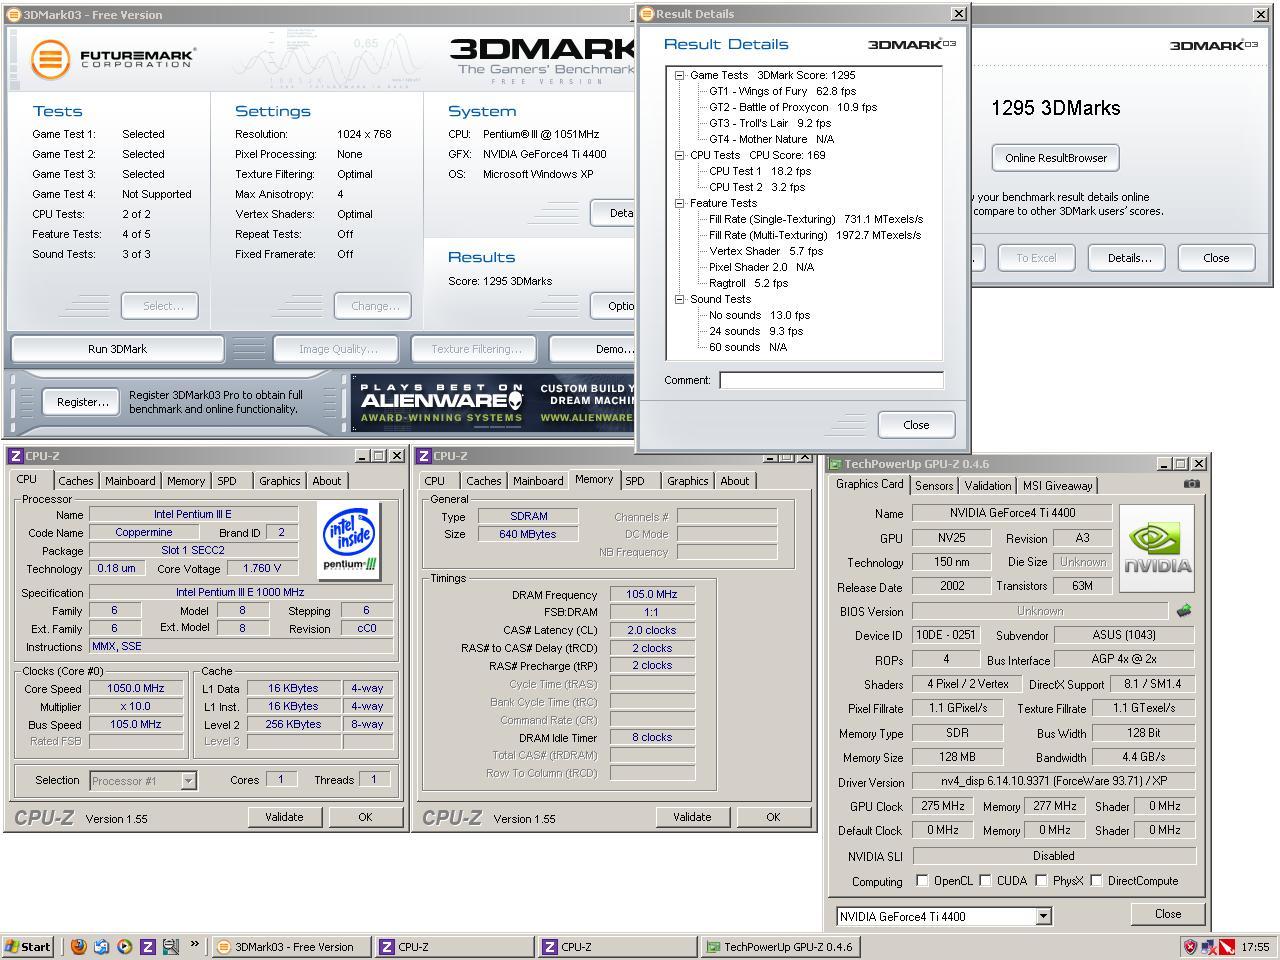Open CPU-Z from the quick launch icon
Image resolution: width=1280 pixels, height=960 pixels.
coord(147,946)
